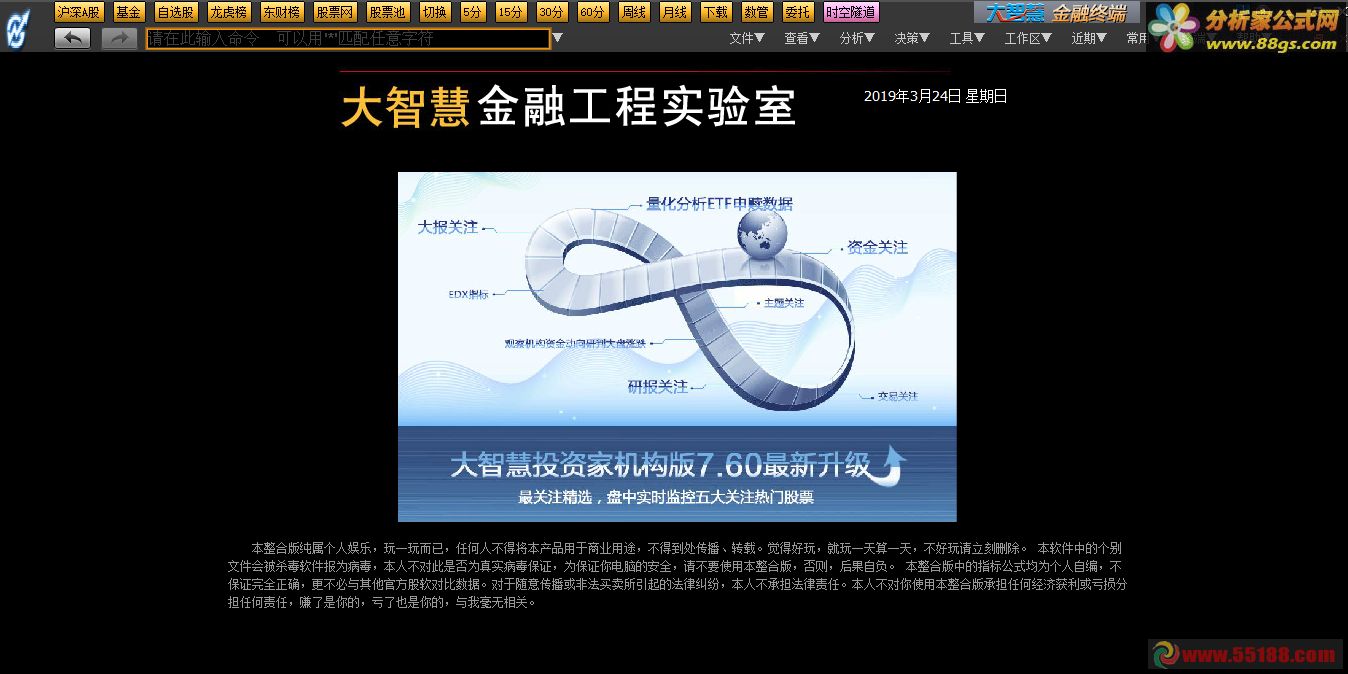Click the 大智慧 金融终端 banner
Screen dimensions: 1348x674
point(1056,12)
